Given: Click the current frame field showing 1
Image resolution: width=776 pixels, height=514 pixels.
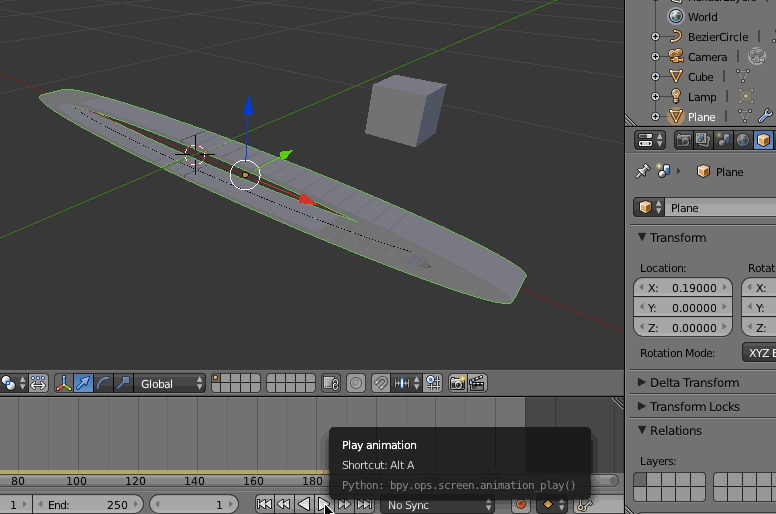Looking at the screenshot, I should pos(194,505).
